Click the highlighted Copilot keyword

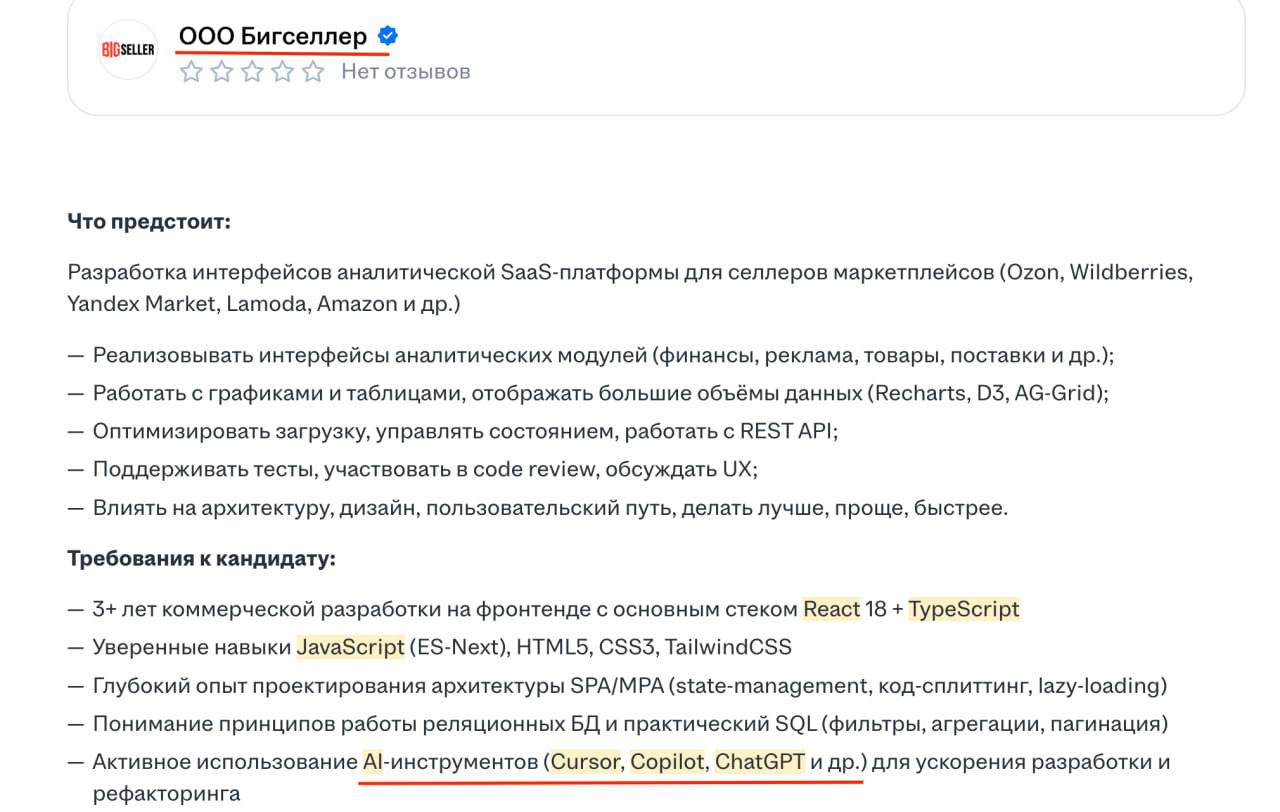667,762
